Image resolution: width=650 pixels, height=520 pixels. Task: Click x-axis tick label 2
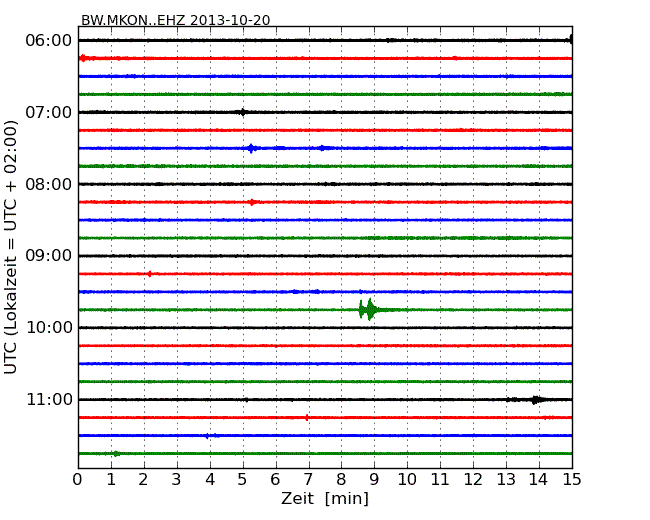pos(143,480)
